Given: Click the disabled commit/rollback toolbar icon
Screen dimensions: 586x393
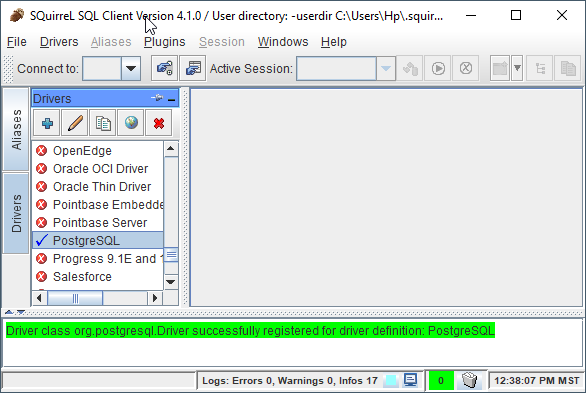Looking at the screenshot, I should click(410, 68).
